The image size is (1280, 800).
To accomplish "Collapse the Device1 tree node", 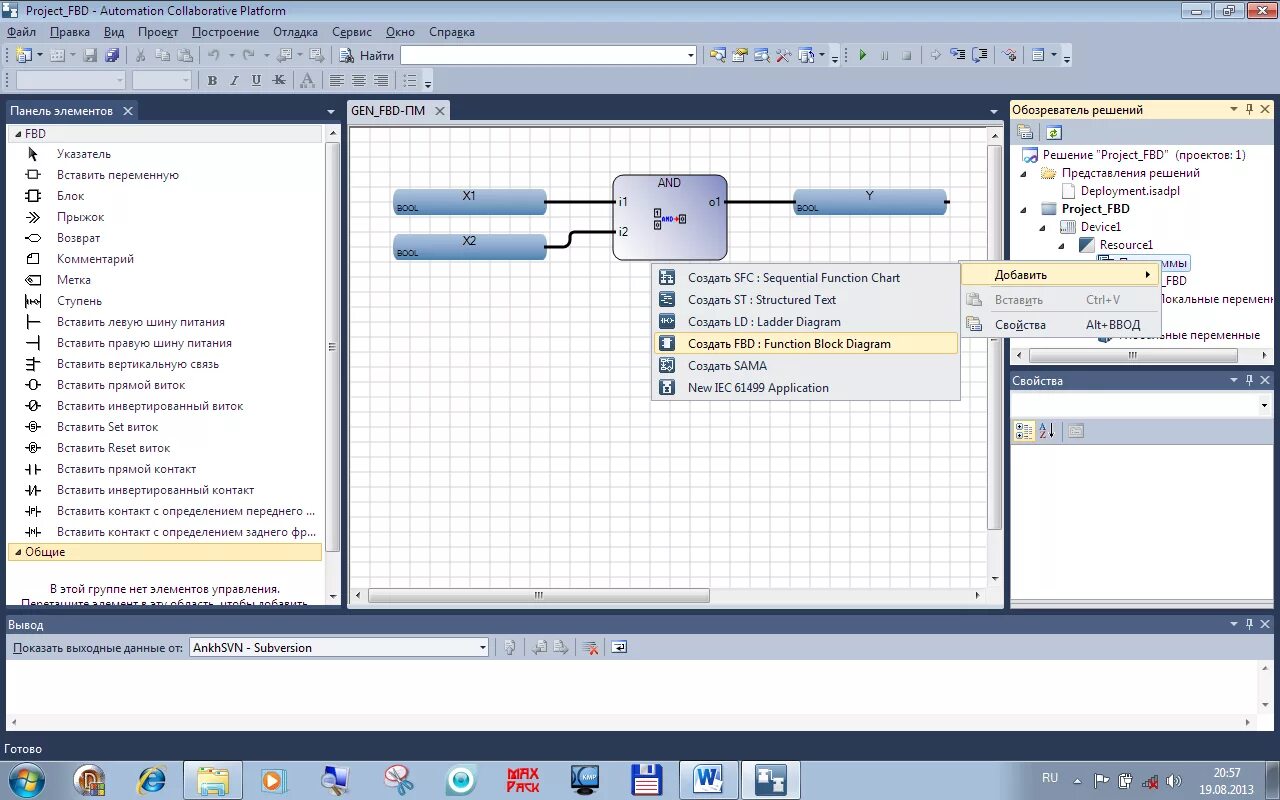I will click(x=1042, y=227).
